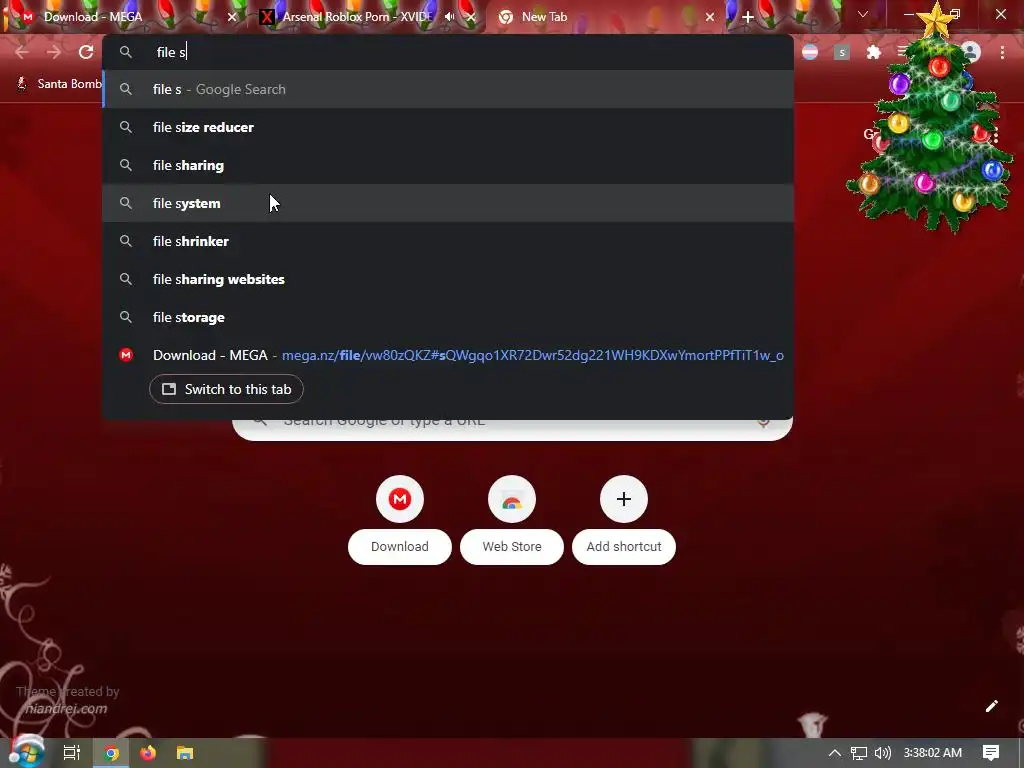This screenshot has width=1024, height=768.
Task: Open the mega.nz/file URL suggestion
Action: pyautogui.click(x=532, y=355)
